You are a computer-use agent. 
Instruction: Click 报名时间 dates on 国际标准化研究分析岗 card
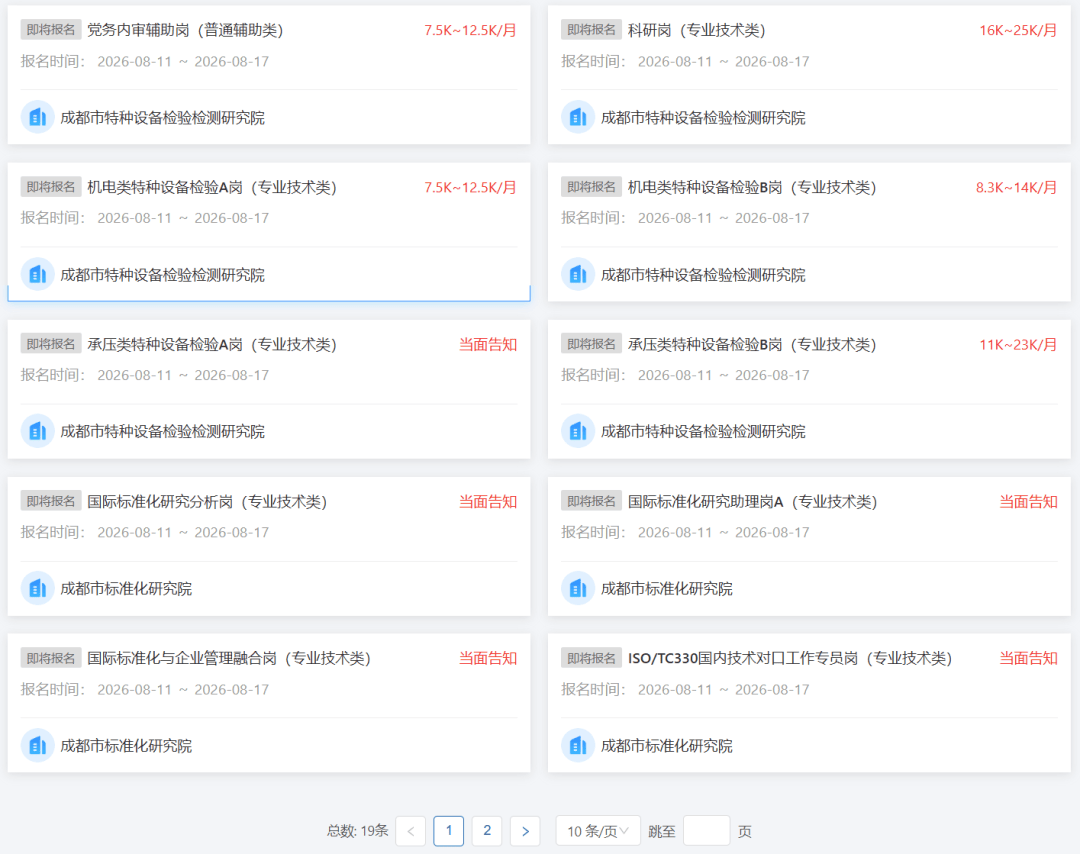[x=183, y=532]
